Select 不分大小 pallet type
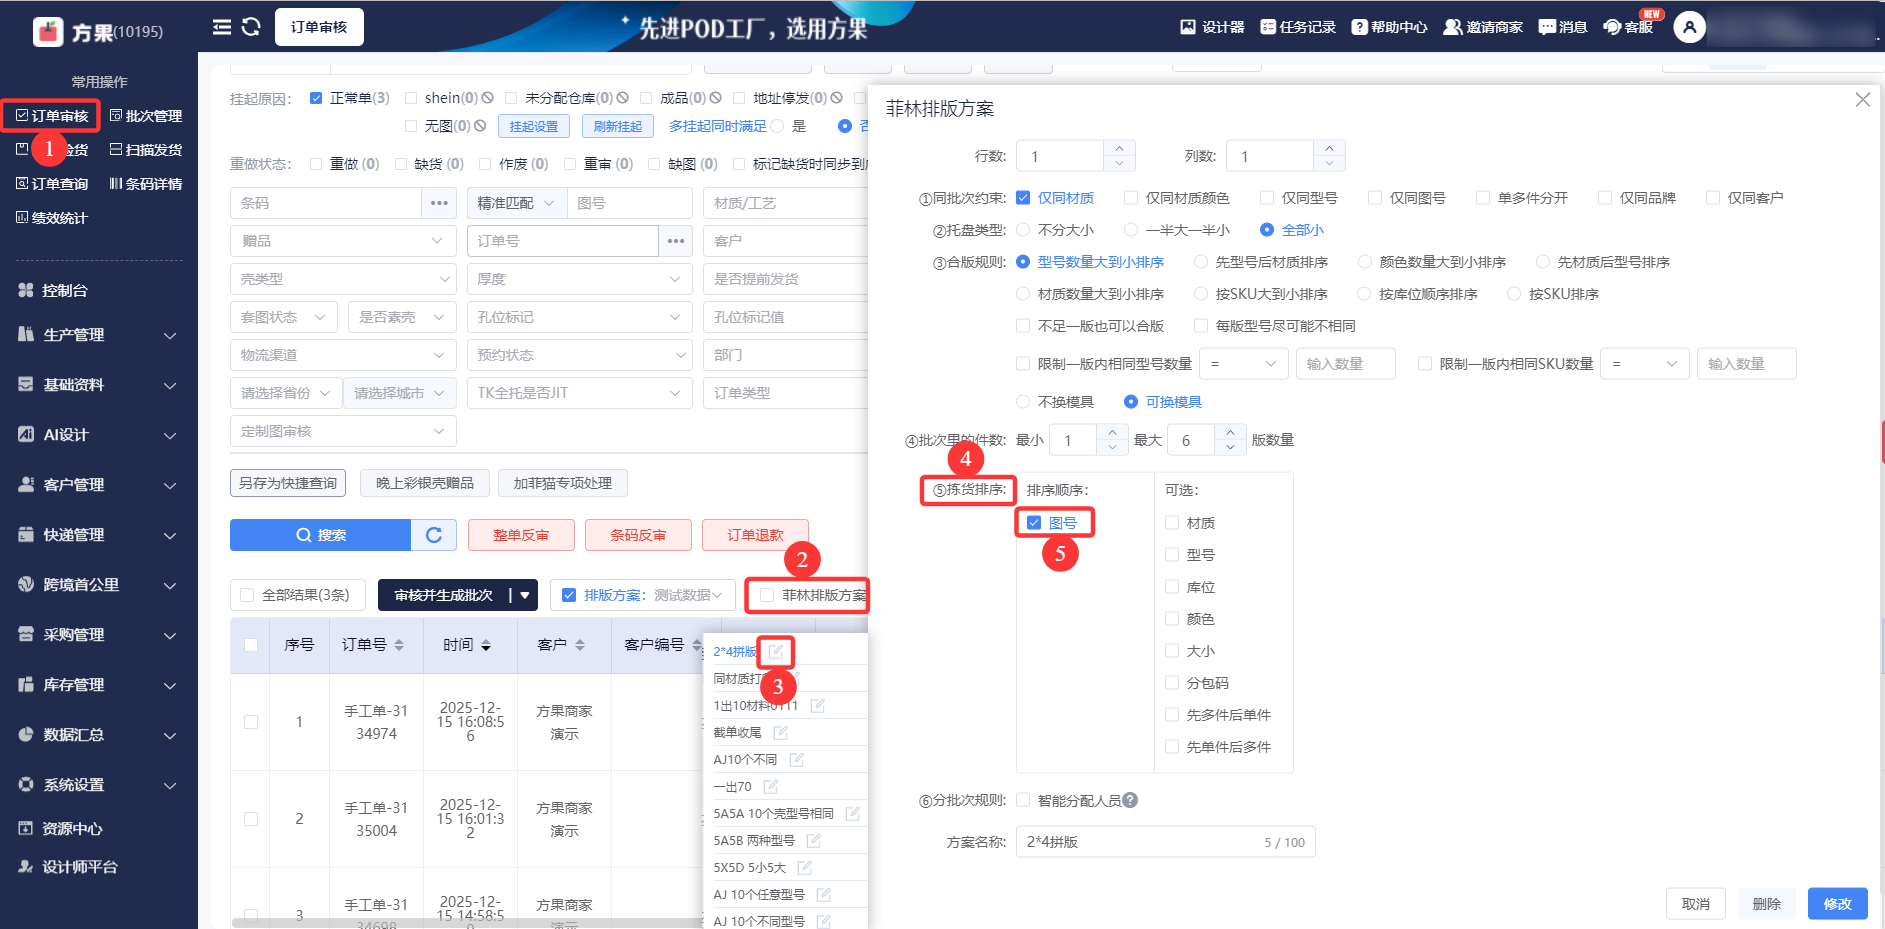1885x929 pixels. (x=1023, y=230)
